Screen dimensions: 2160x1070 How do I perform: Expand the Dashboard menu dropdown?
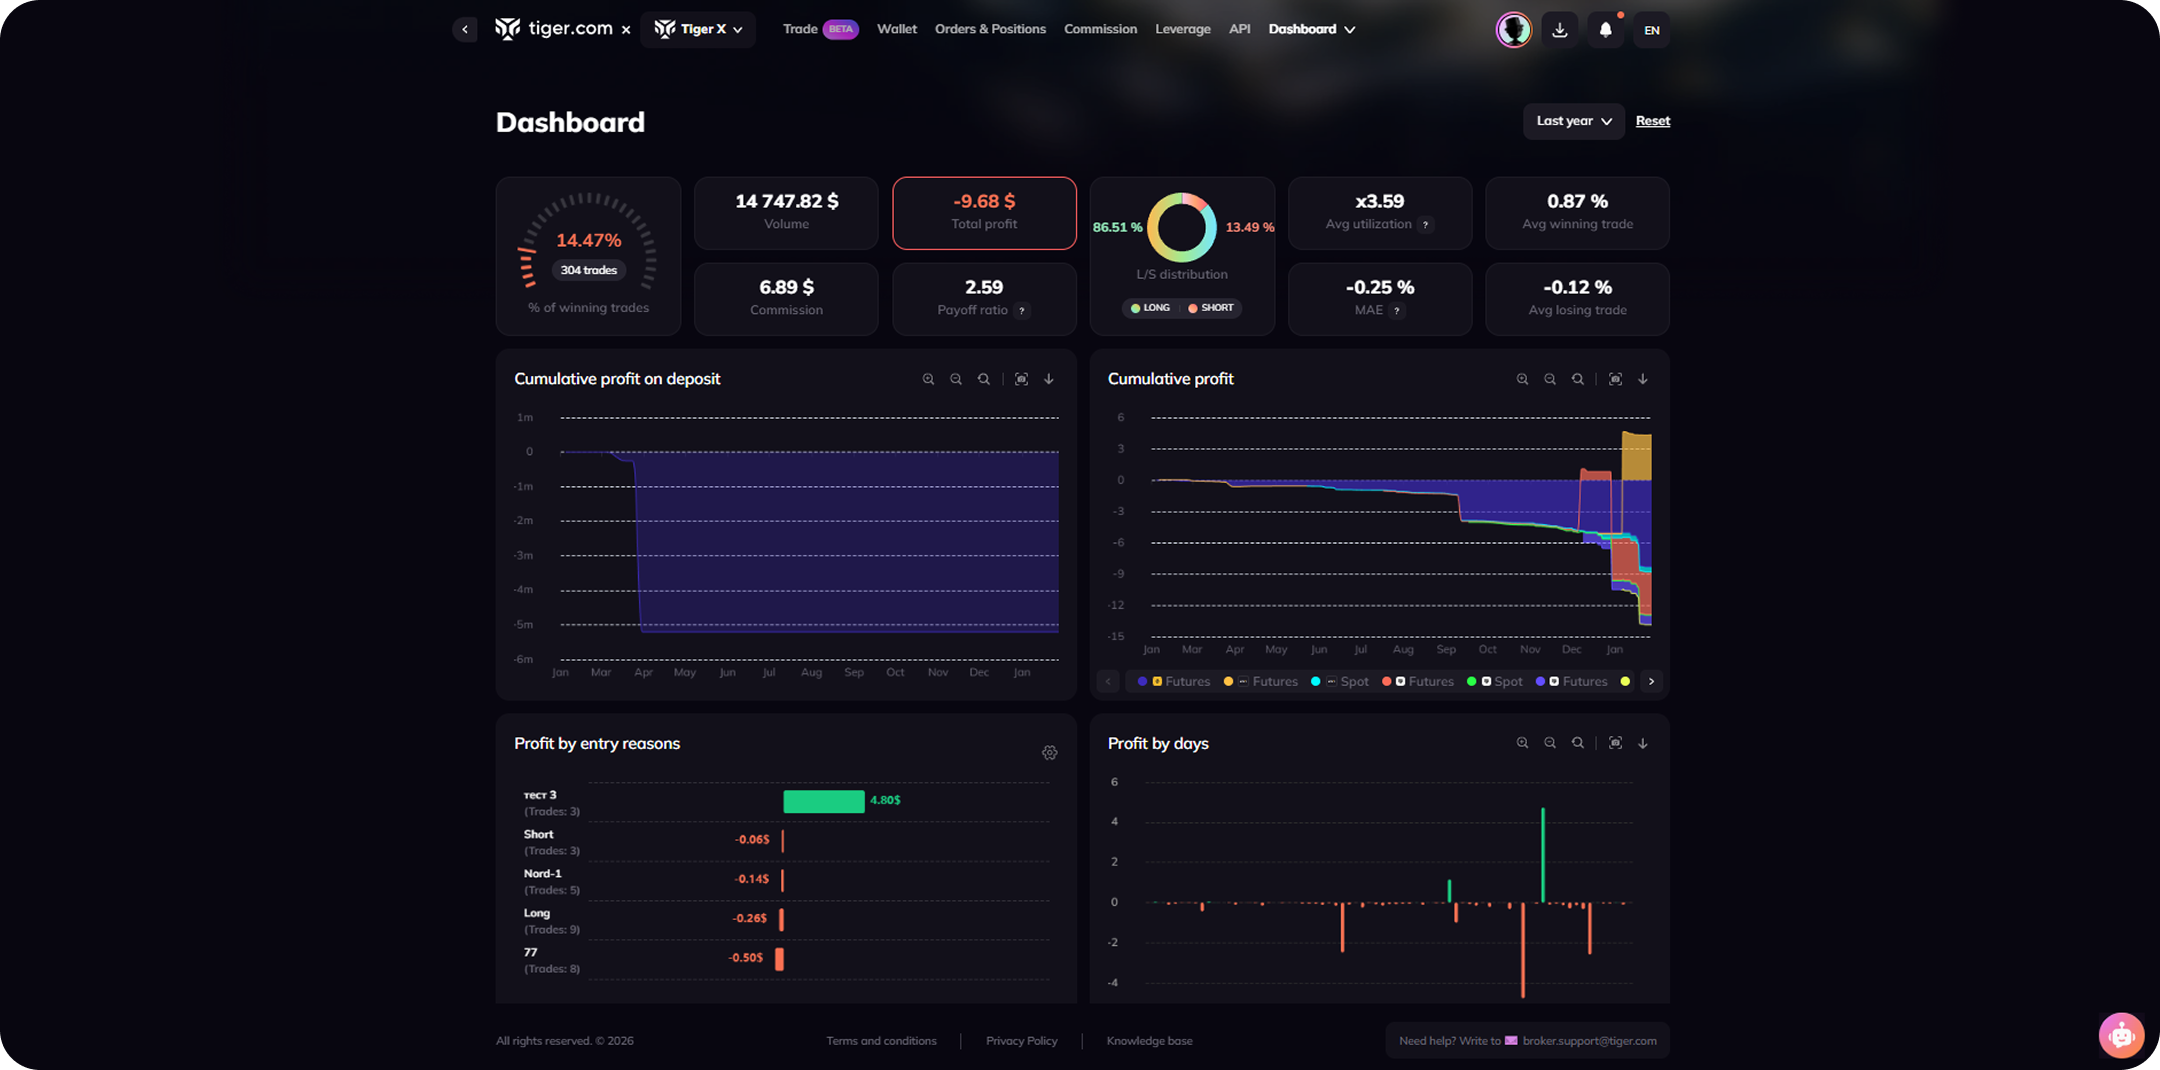pyautogui.click(x=1311, y=29)
